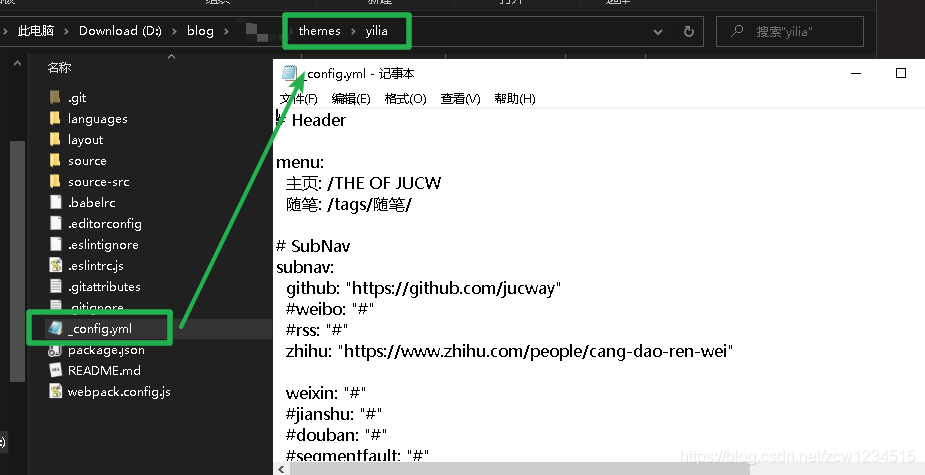
Task: Select the layout folder name
Action: [x=85, y=140]
